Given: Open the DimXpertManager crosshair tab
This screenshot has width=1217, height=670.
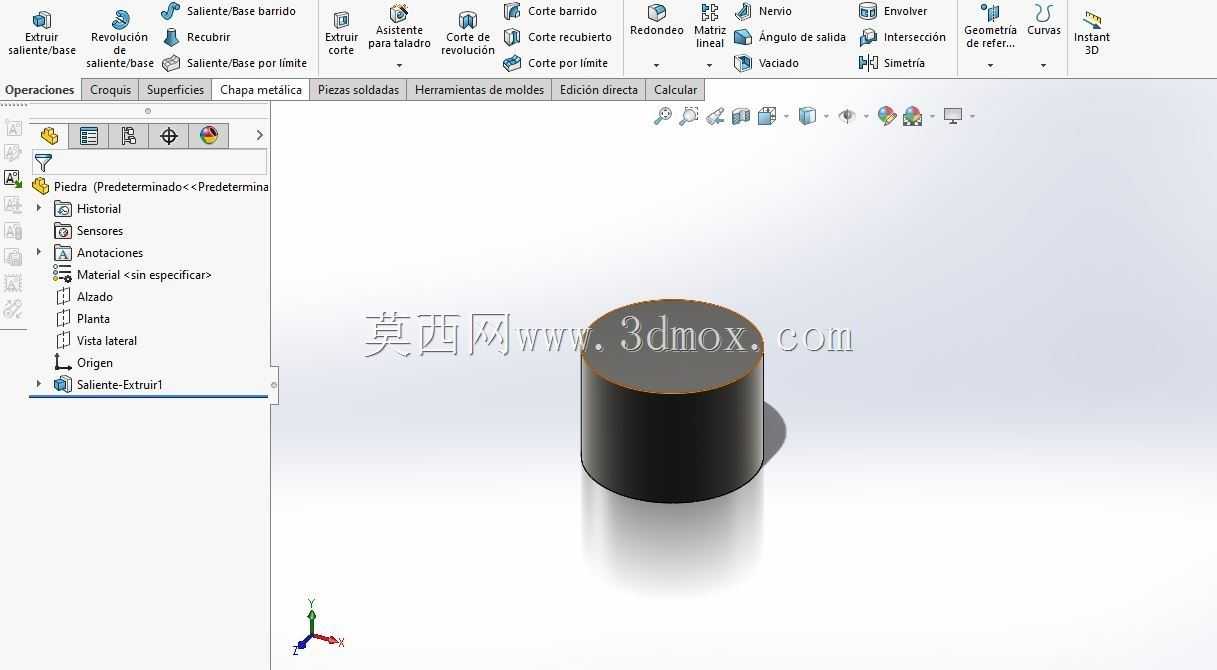Looking at the screenshot, I should coord(169,136).
